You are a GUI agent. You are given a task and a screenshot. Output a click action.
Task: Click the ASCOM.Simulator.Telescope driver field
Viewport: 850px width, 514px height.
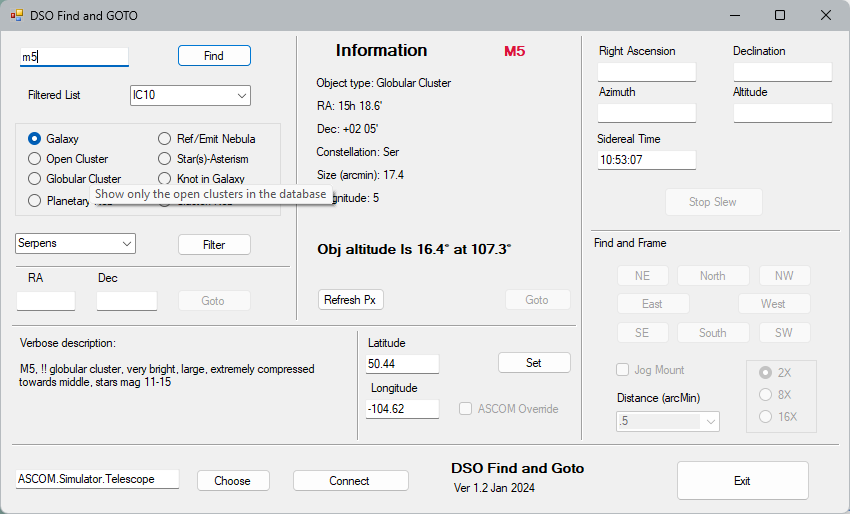click(97, 479)
